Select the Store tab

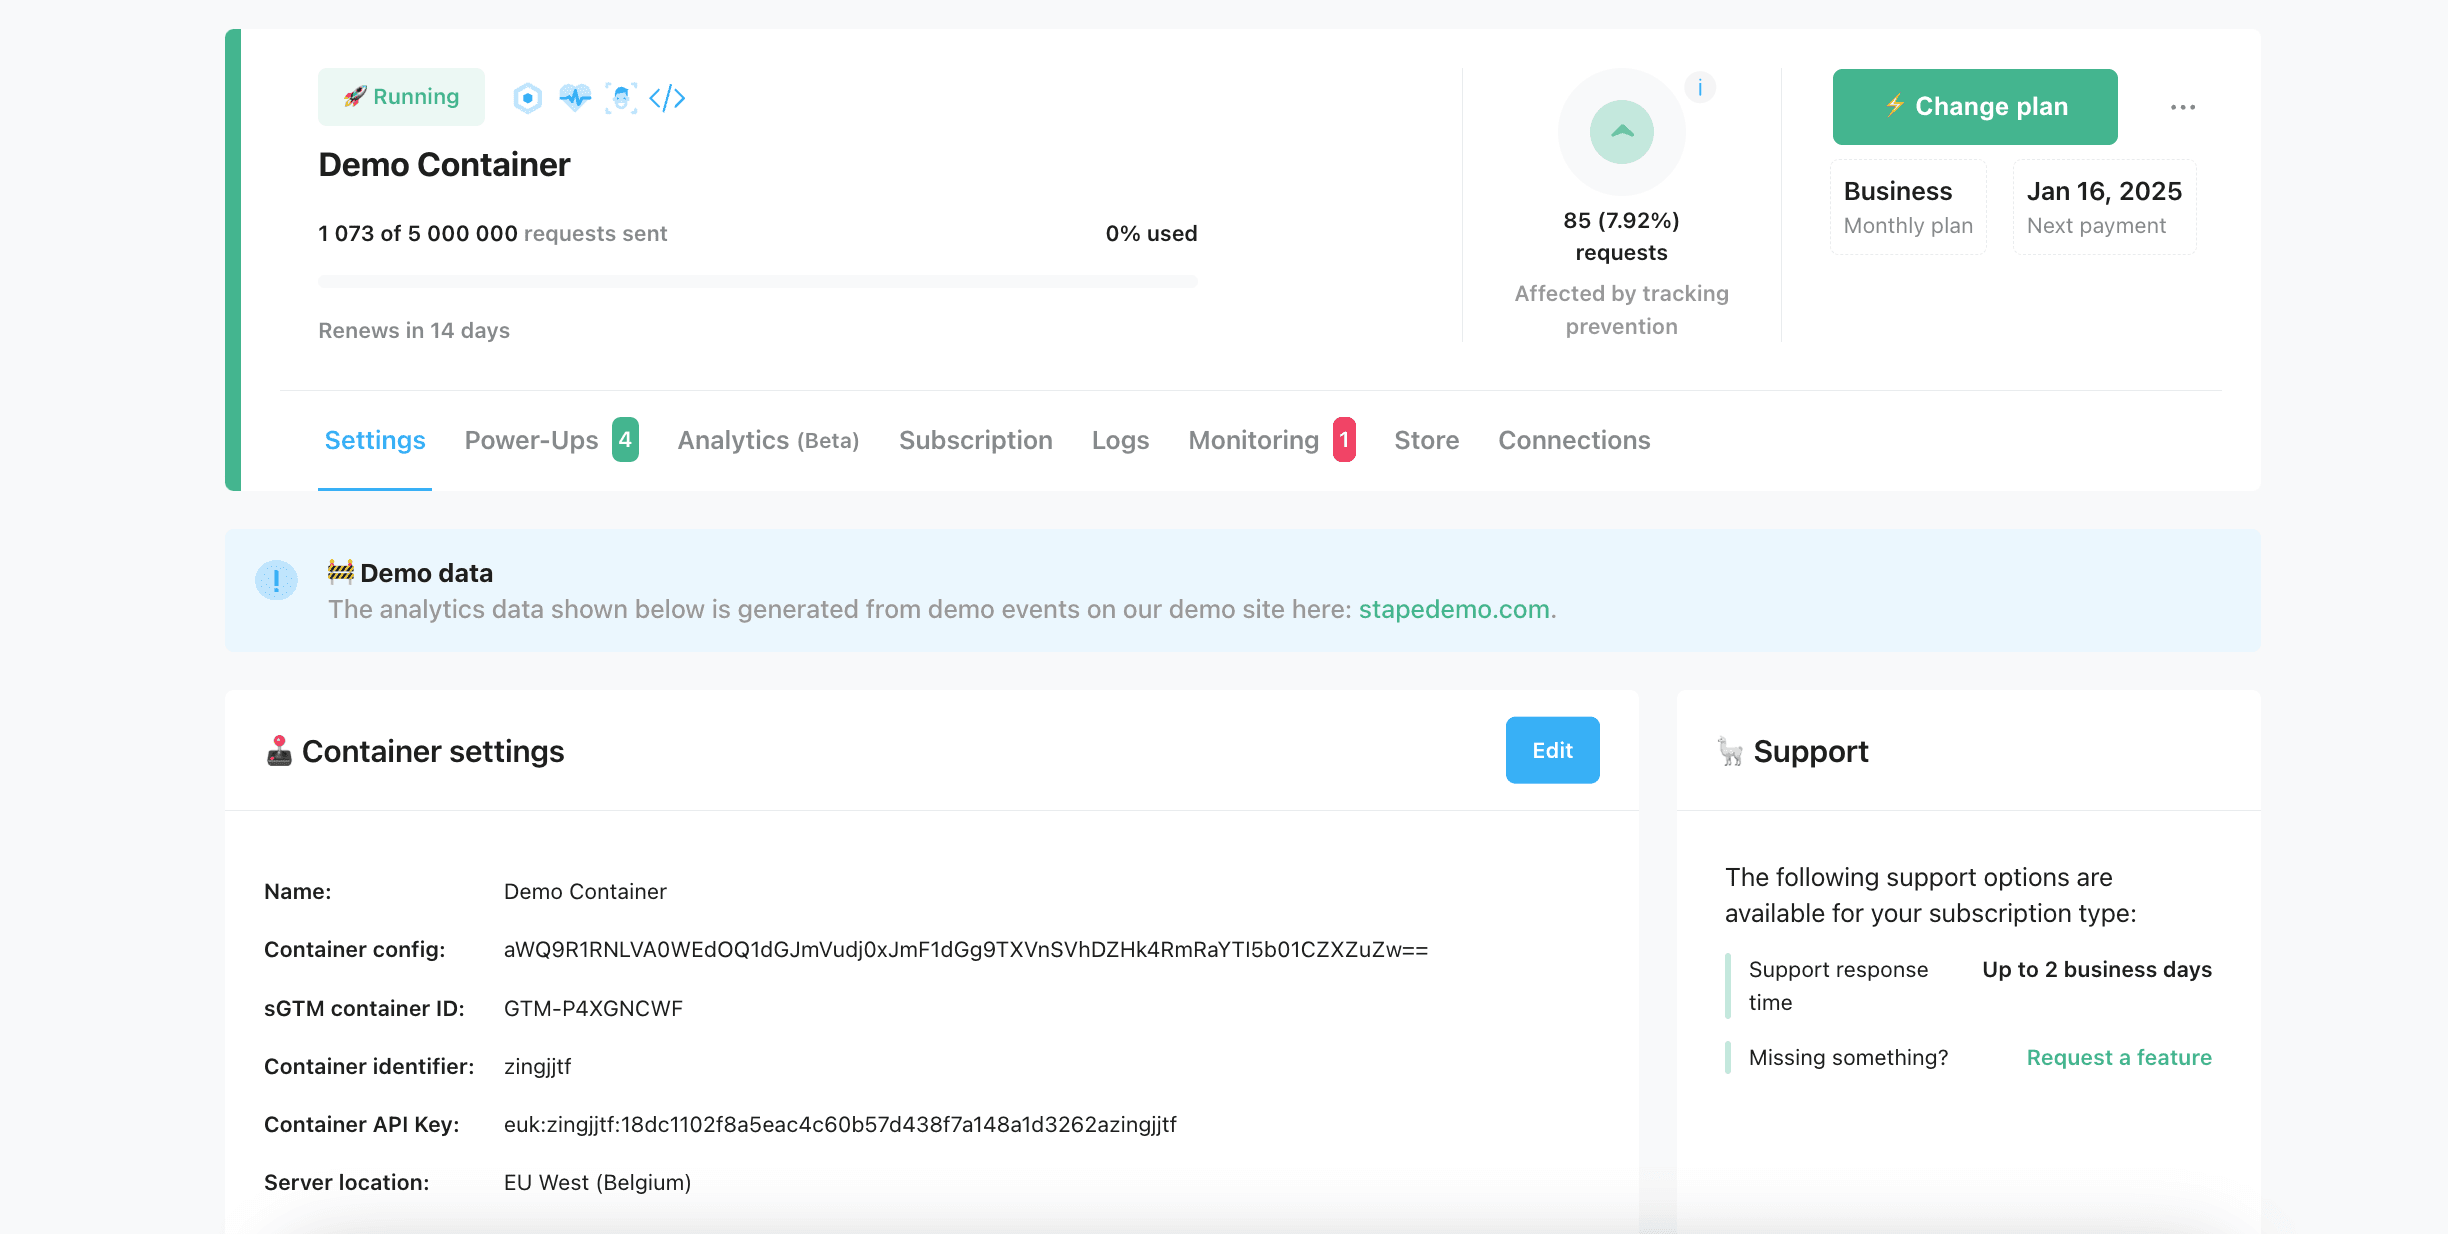tap(1426, 440)
